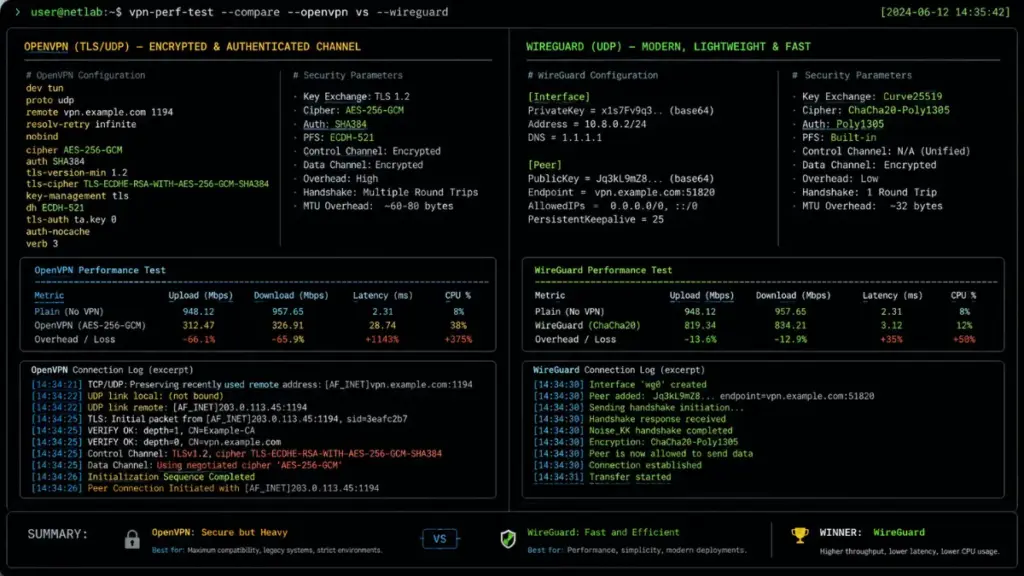Click 'Endpoint = vpn.example.com:51820' line
The width and height of the screenshot is (1024, 576).
[621, 193]
